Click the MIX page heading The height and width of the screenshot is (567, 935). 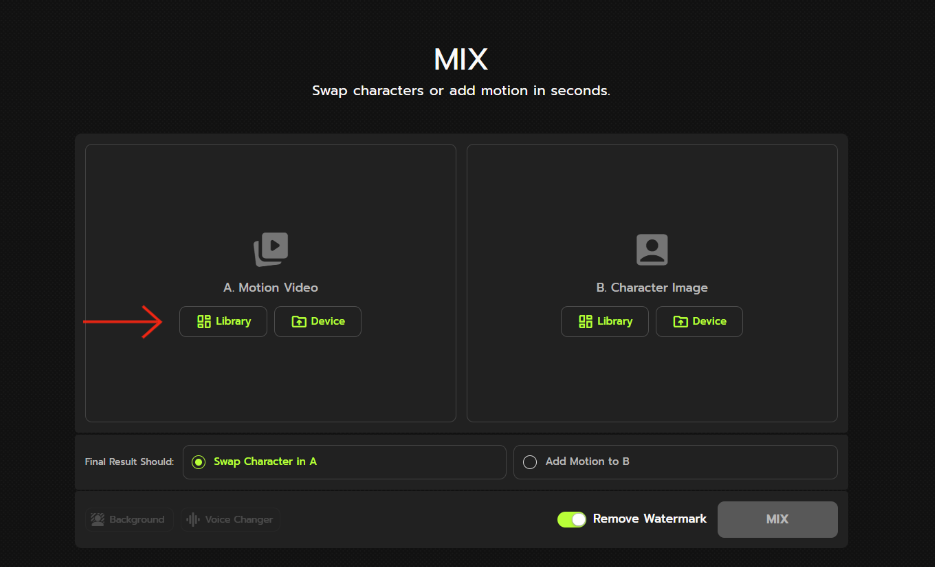[461, 60]
